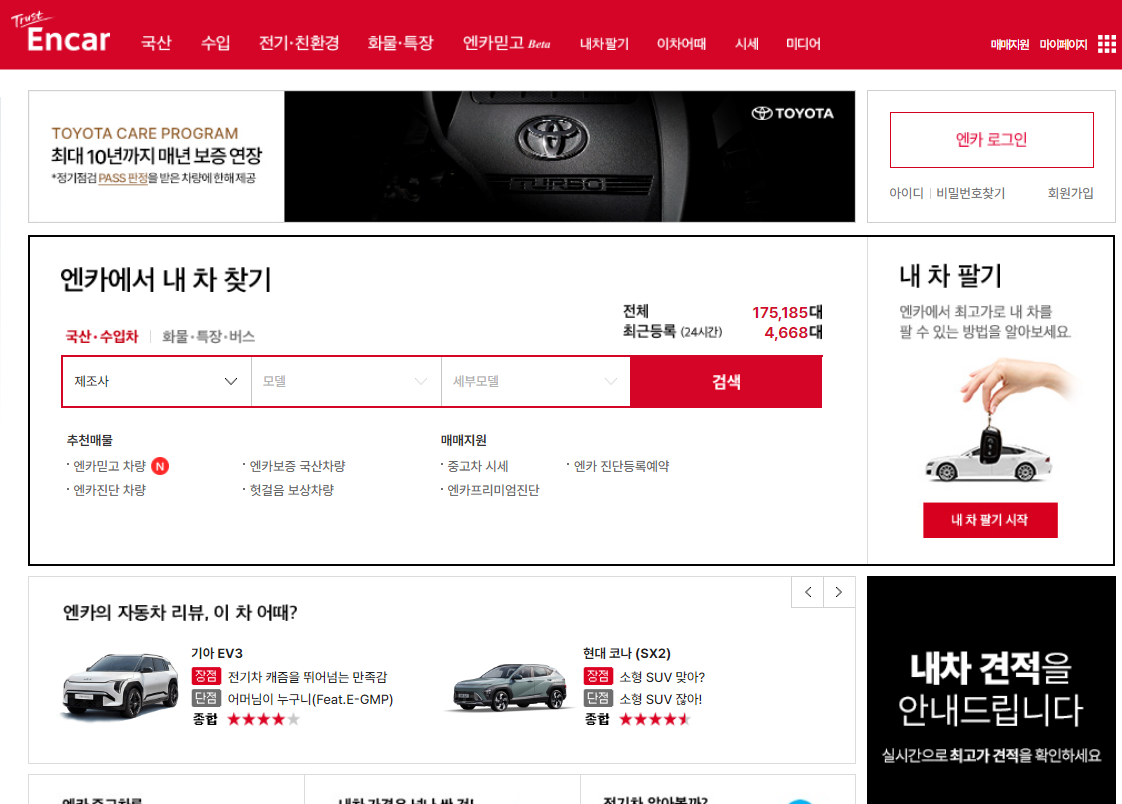
Task: Click the Toyota logo in banner
Action: pos(792,113)
